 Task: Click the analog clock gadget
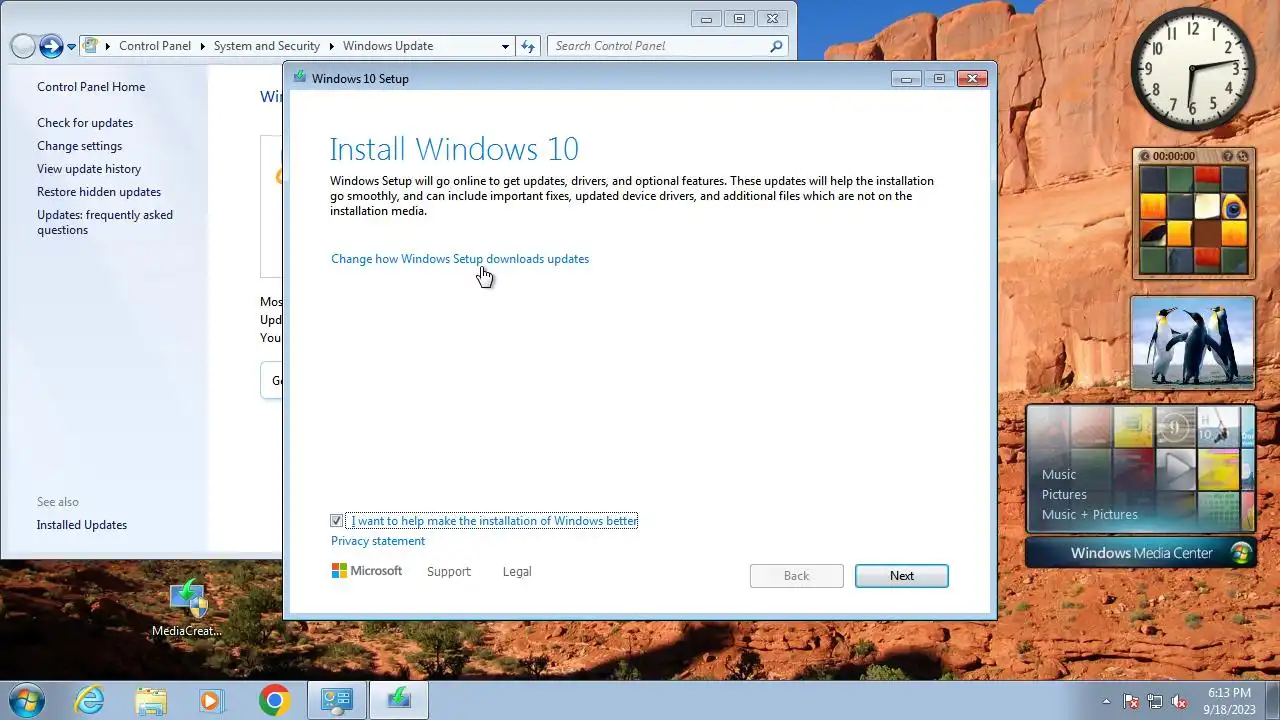[x=1193, y=69]
